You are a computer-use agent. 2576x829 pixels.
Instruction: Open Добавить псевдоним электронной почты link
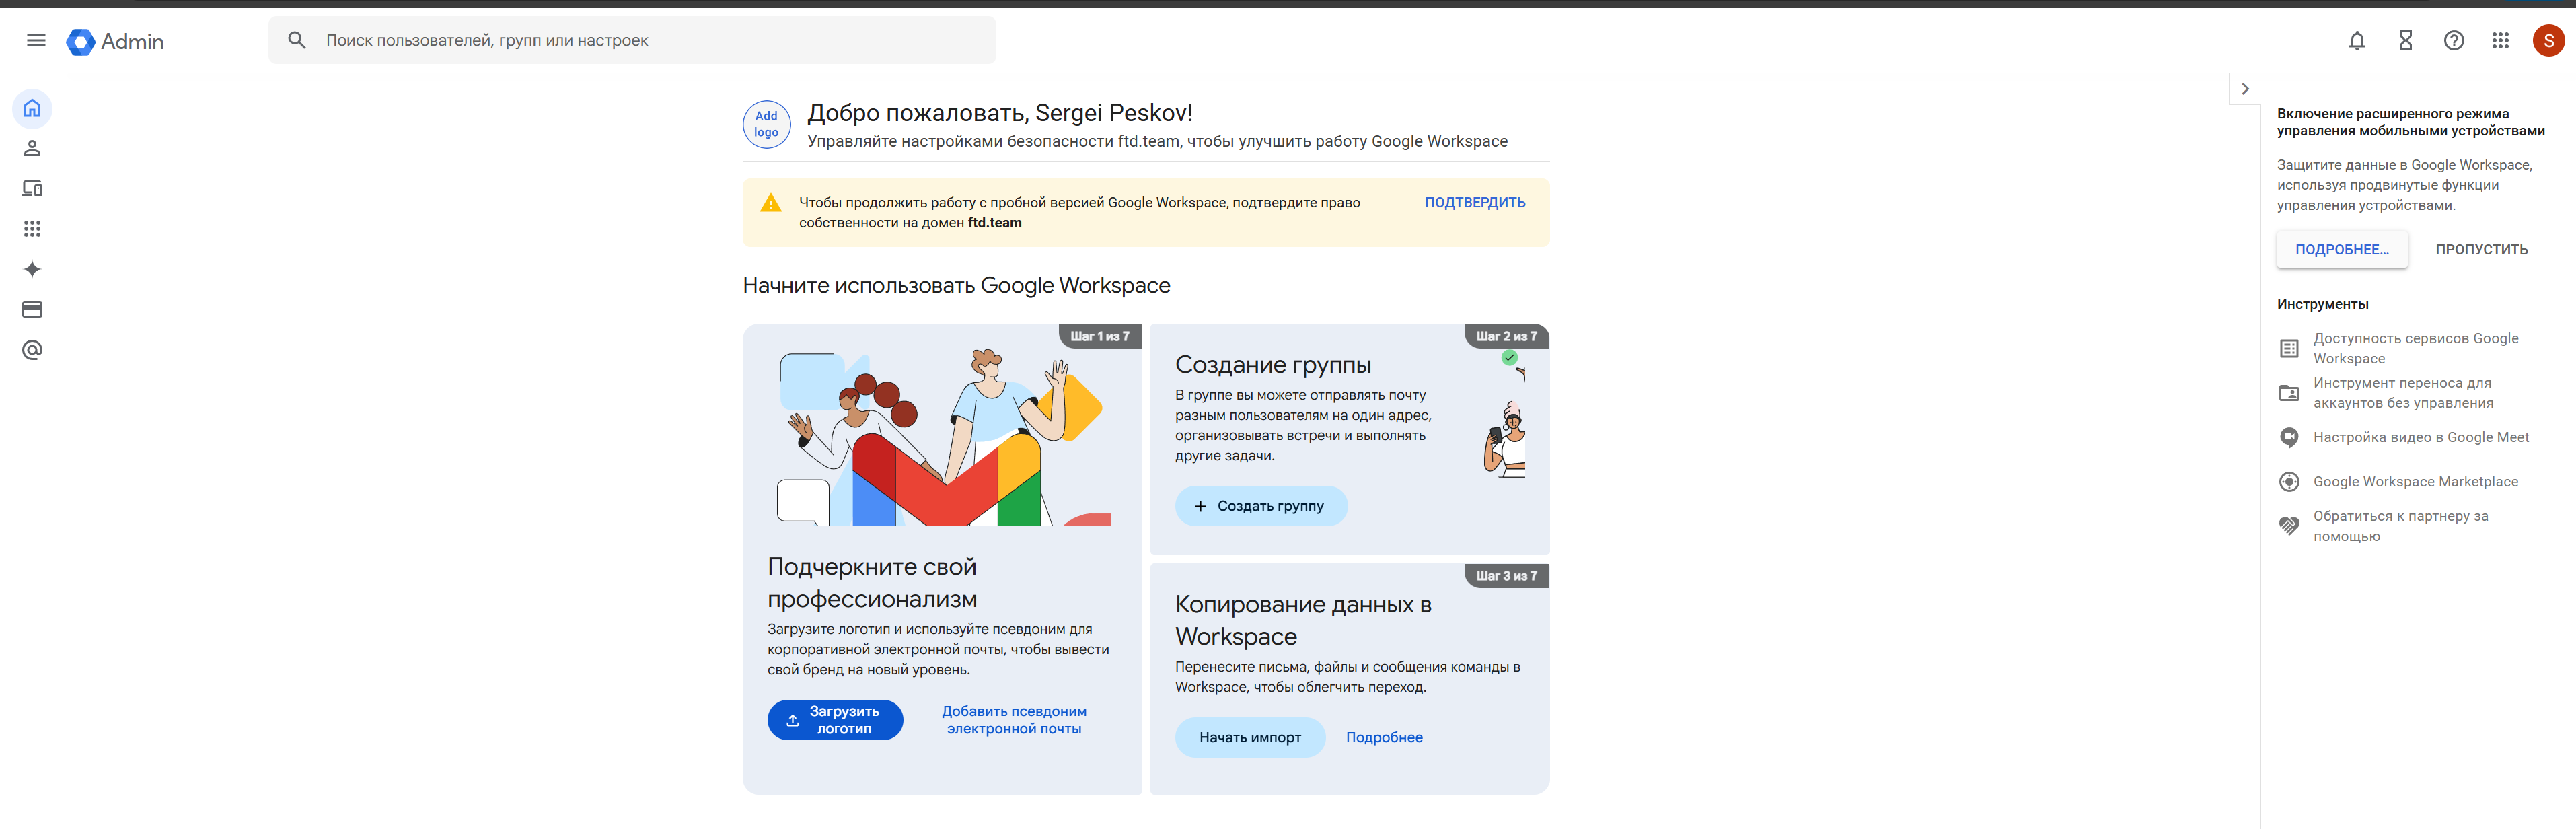[x=1014, y=720]
